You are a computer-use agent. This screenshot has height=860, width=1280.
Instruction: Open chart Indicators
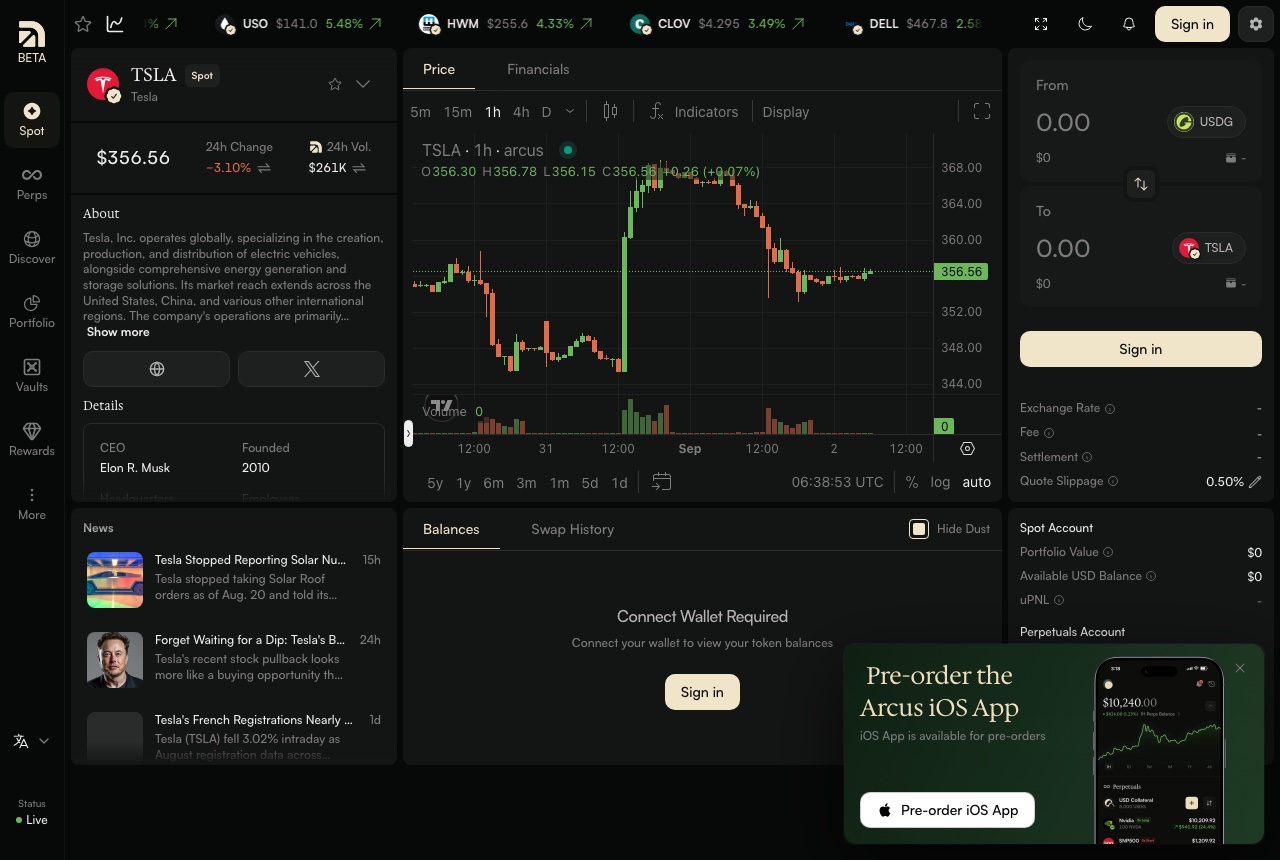coord(694,112)
